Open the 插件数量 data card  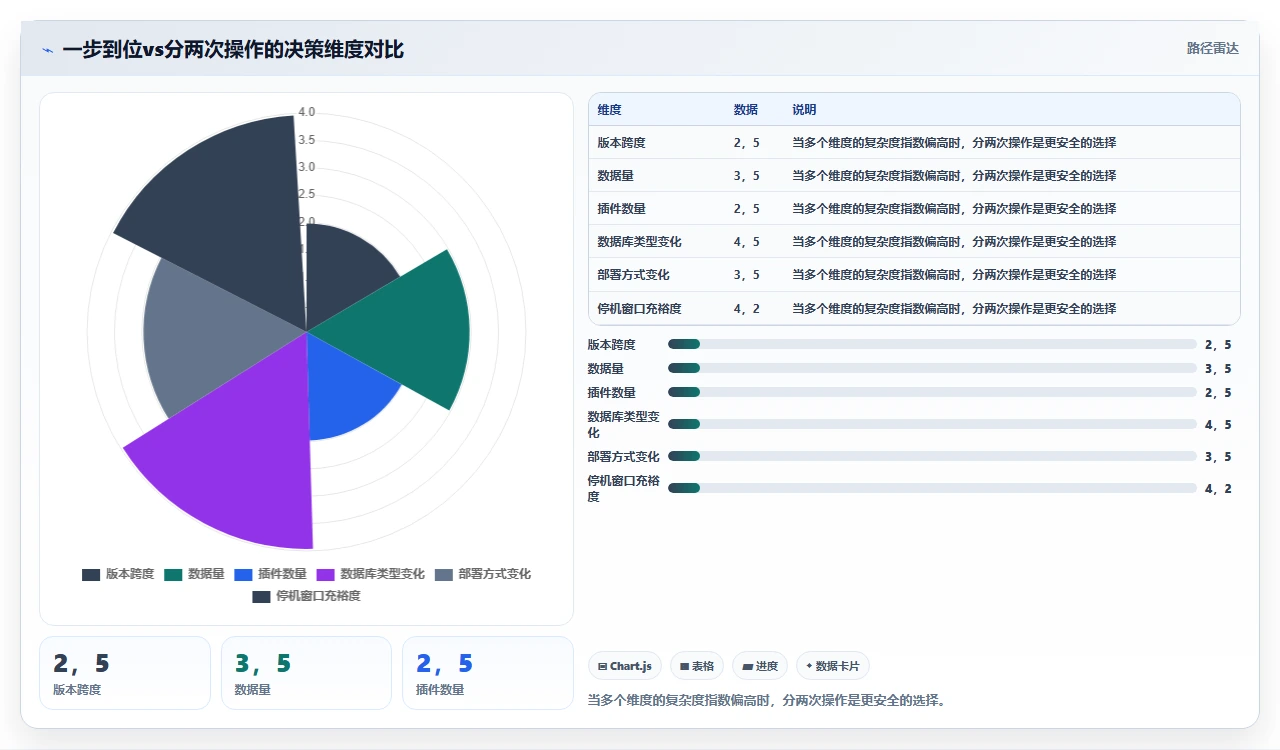488,673
